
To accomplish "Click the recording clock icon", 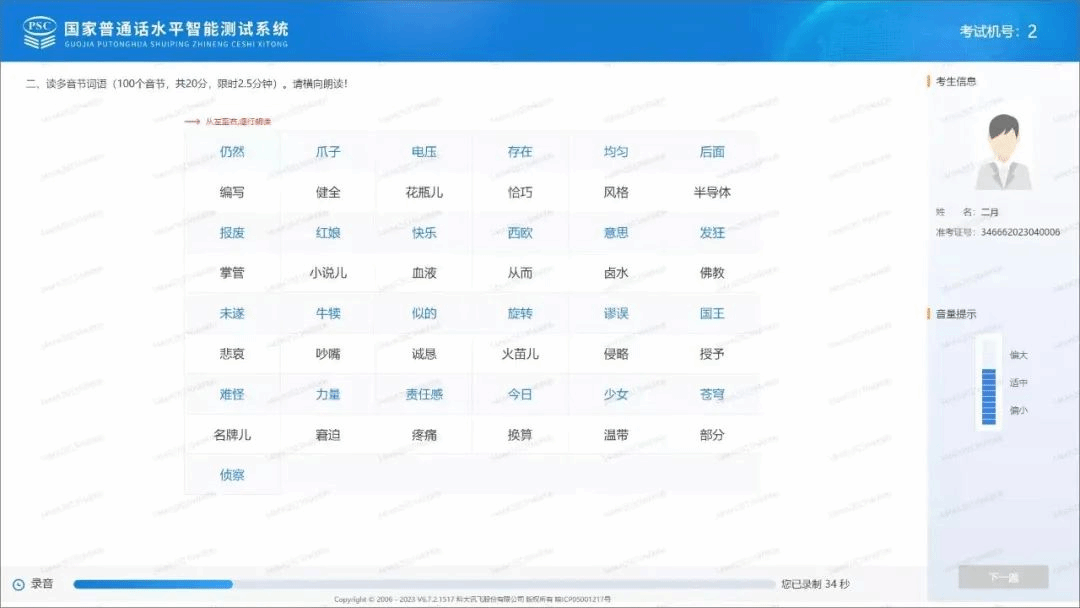I will pos(18,584).
